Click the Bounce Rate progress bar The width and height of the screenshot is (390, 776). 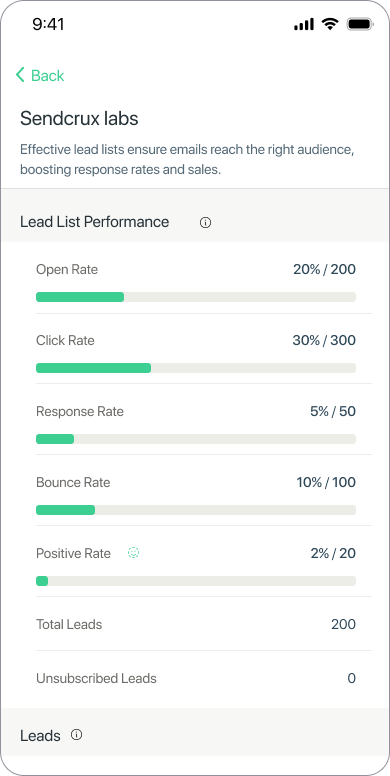tap(196, 510)
